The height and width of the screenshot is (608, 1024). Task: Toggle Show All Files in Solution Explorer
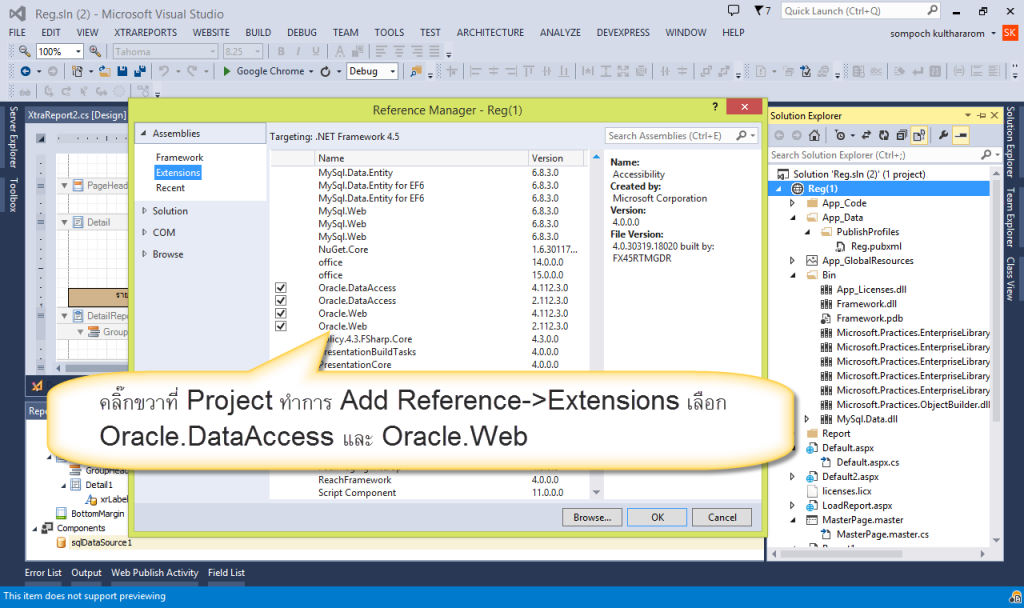(x=921, y=136)
